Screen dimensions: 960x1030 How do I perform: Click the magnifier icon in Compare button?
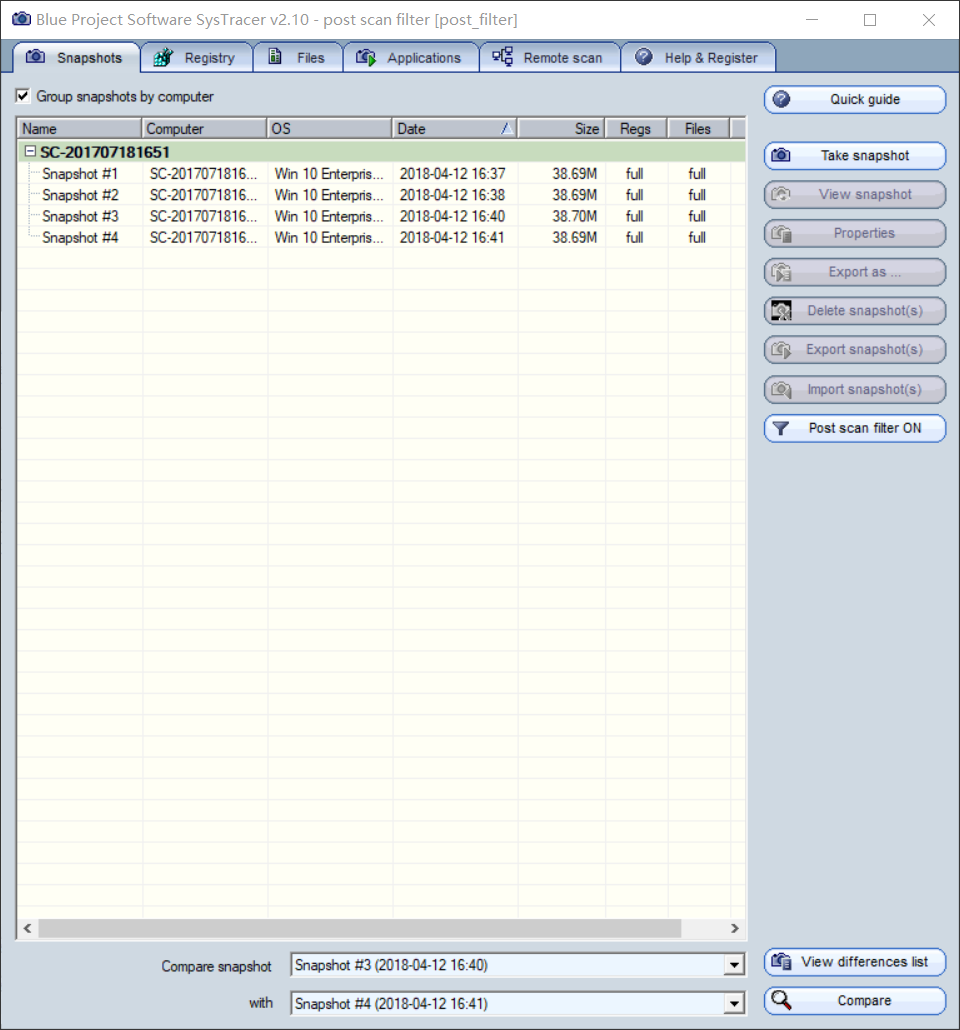[x=781, y=1000]
